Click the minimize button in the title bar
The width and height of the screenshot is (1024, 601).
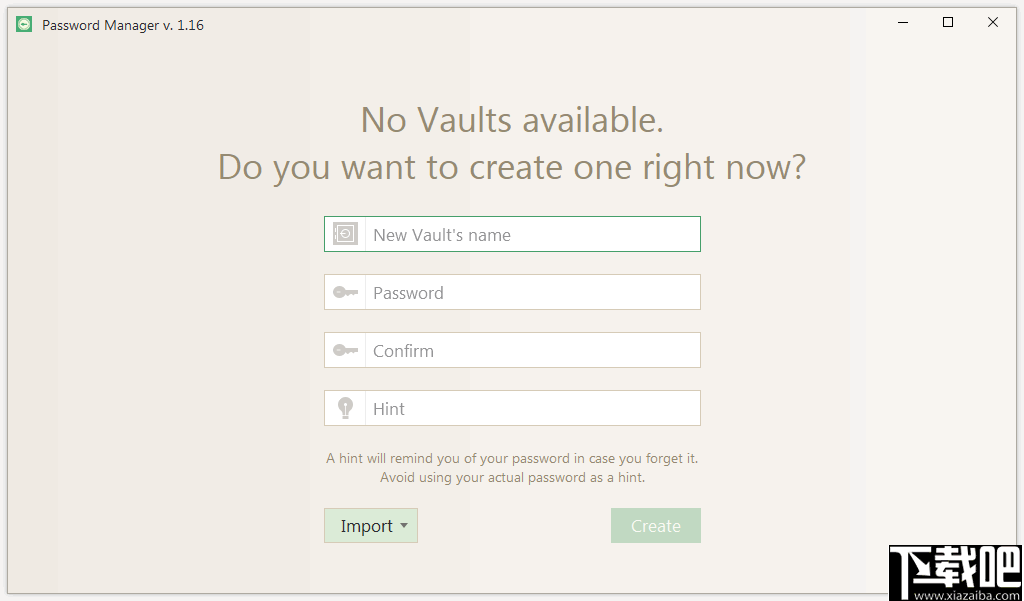click(x=902, y=22)
